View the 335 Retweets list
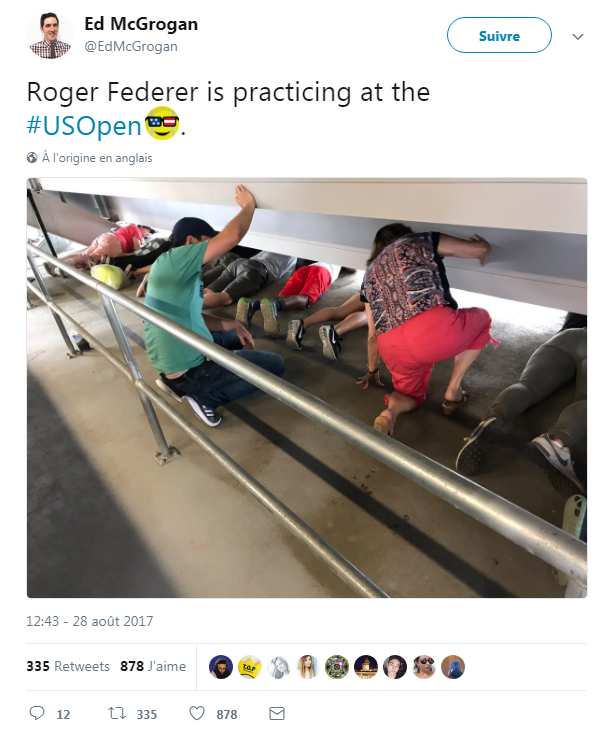Viewport: 614px width, 739px height. [68, 666]
